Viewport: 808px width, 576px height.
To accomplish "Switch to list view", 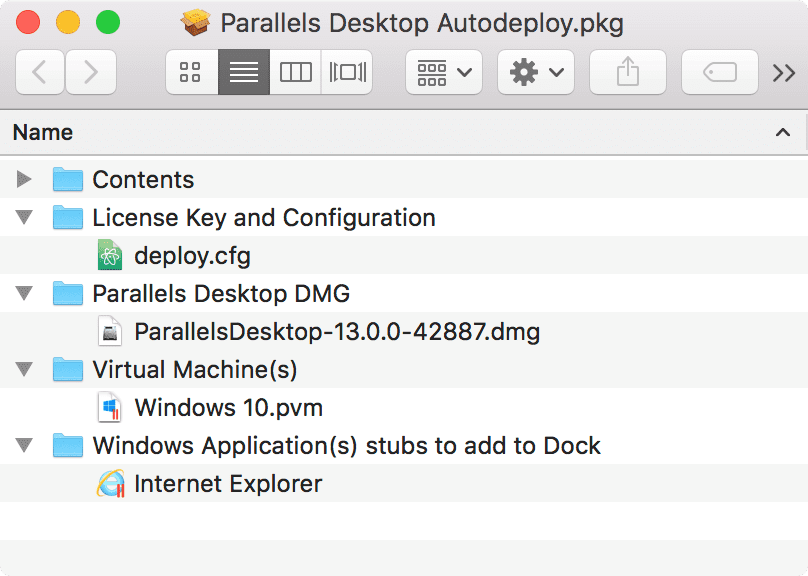I will point(244,72).
